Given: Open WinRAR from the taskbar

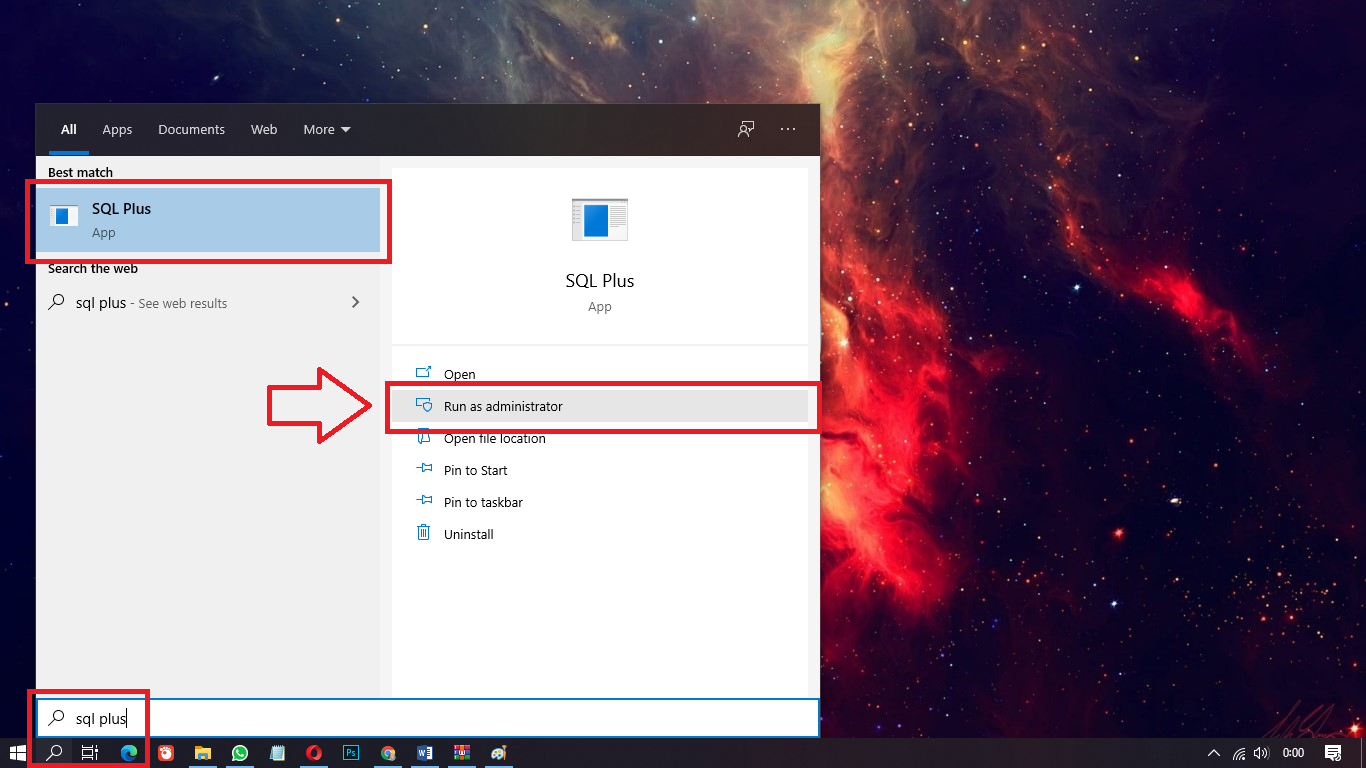Looking at the screenshot, I should 462,752.
